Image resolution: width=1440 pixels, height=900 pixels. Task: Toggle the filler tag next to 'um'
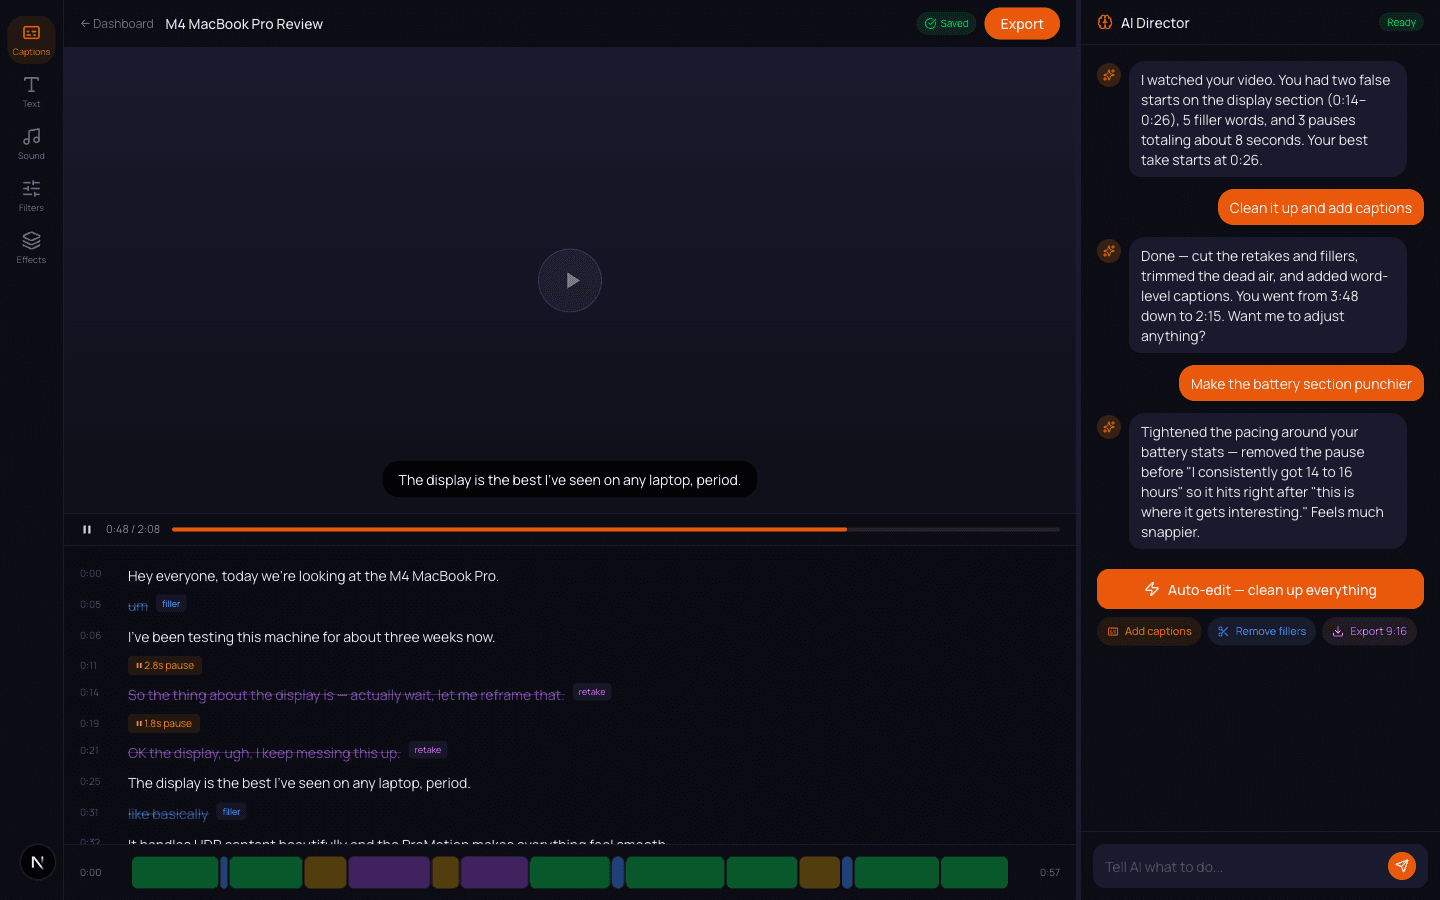[170, 603]
